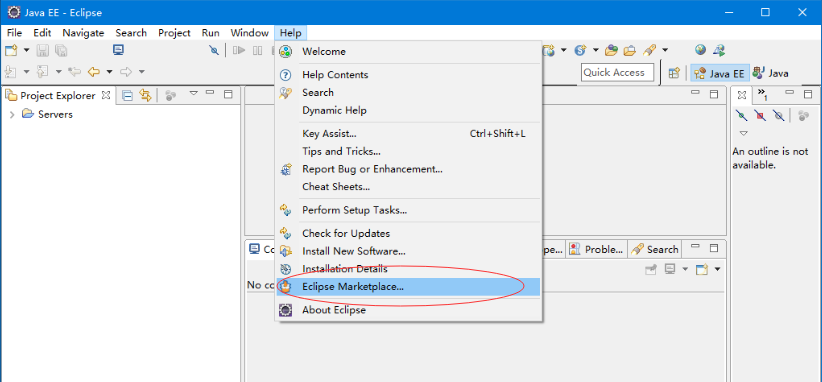Select Install New Software menu entry
Image resolution: width=822 pixels, height=382 pixels.
click(x=408, y=251)
